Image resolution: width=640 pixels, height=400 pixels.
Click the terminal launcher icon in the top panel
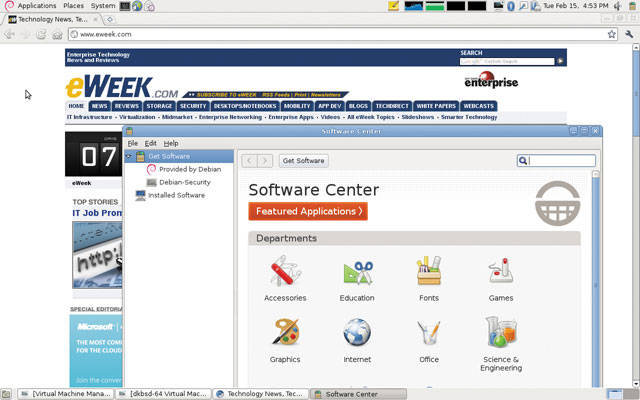coord(124,6)
